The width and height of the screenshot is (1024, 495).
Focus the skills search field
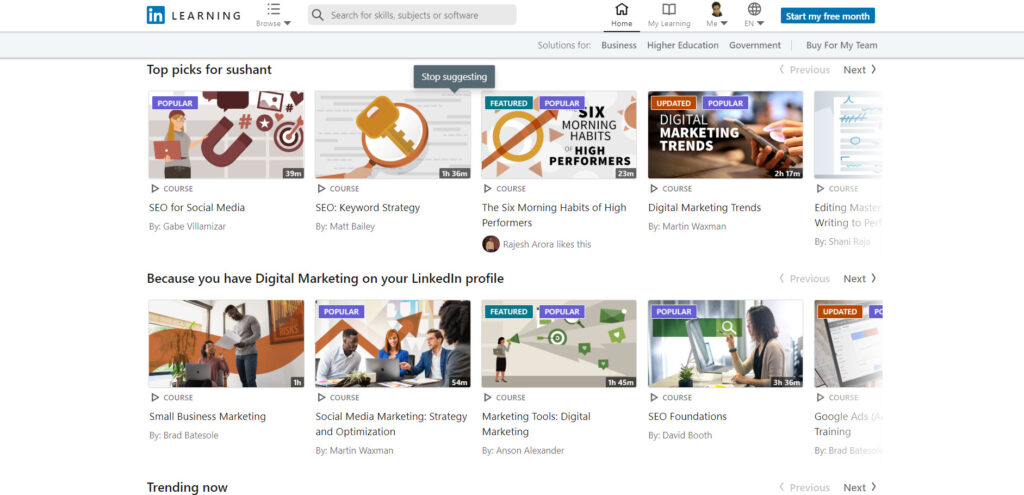[x=412, y=15]
